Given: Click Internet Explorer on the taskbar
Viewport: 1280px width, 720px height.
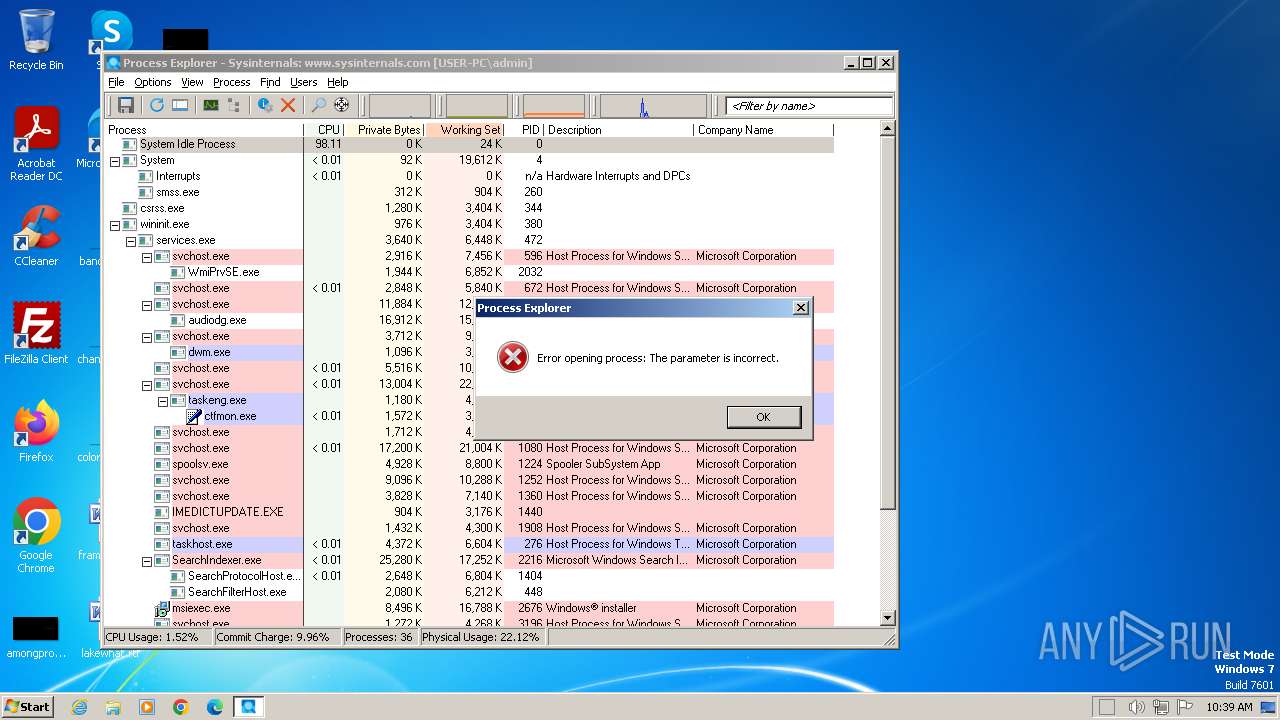Looking at the screenshot, I should (x=79, y=707).
